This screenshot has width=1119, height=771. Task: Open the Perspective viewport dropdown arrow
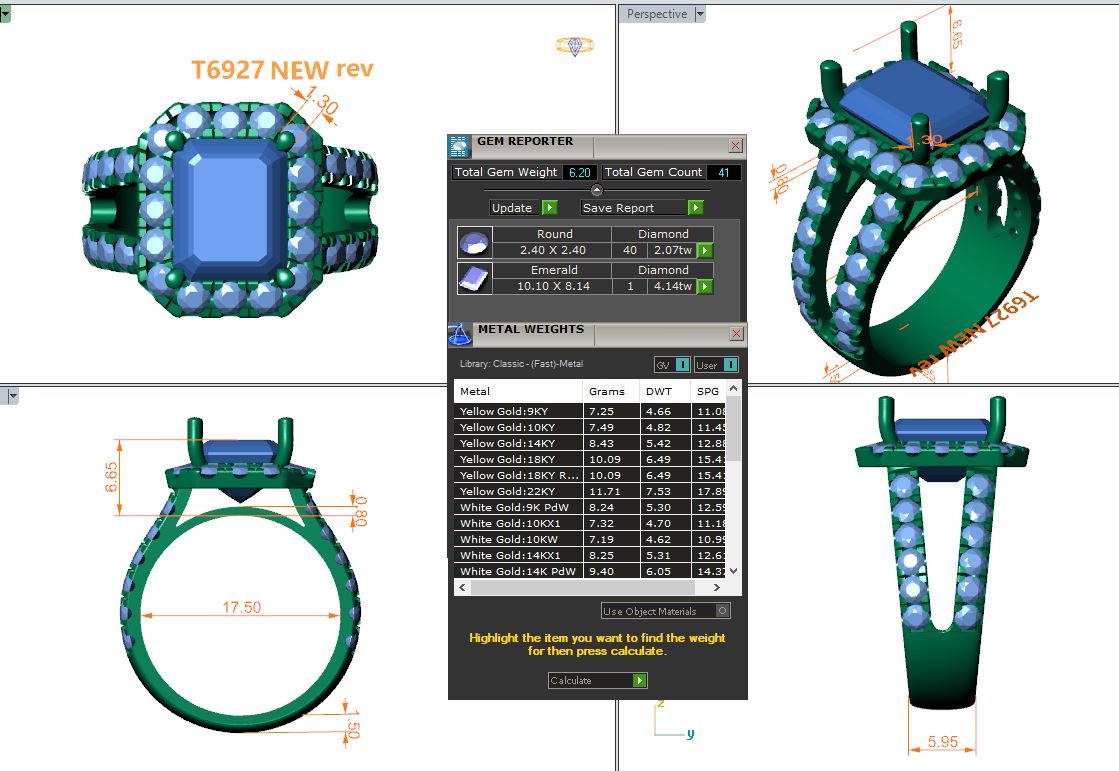coord(700,14)
